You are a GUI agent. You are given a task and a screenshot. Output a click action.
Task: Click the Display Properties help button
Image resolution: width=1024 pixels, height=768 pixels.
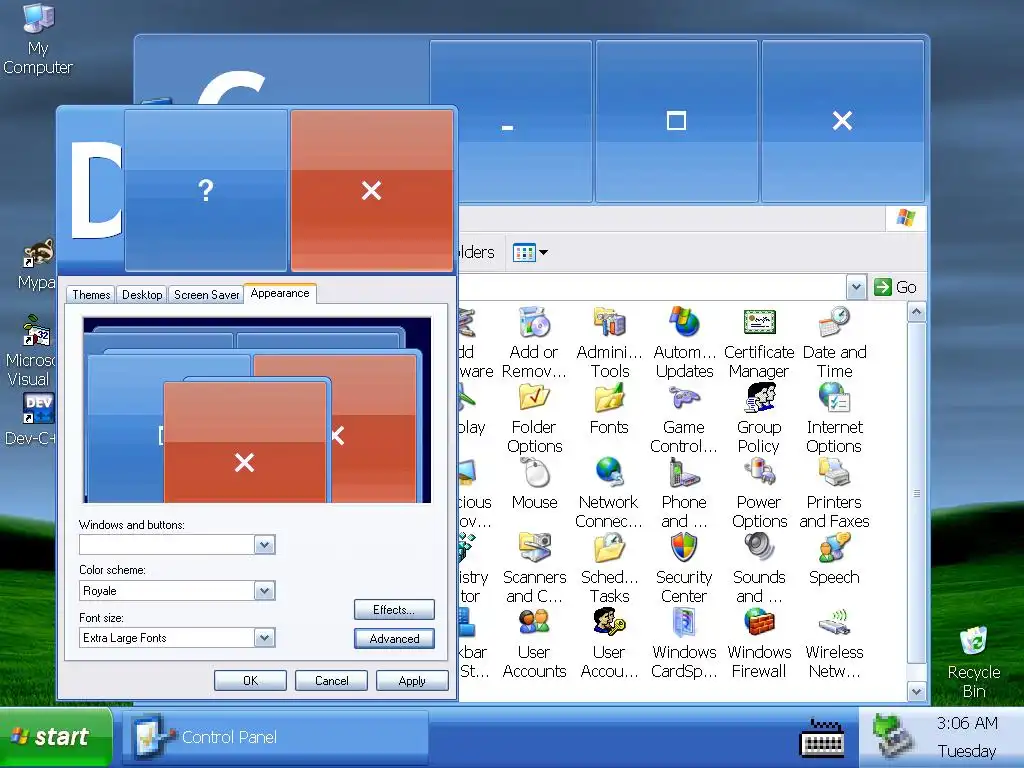coord(206,190)
